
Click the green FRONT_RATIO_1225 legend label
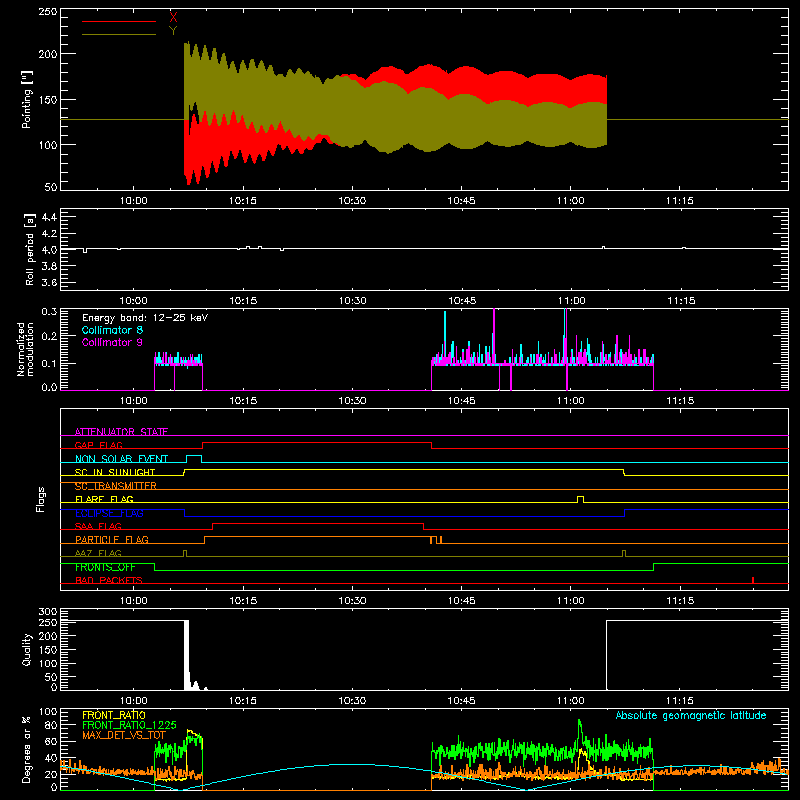[129, 725]
